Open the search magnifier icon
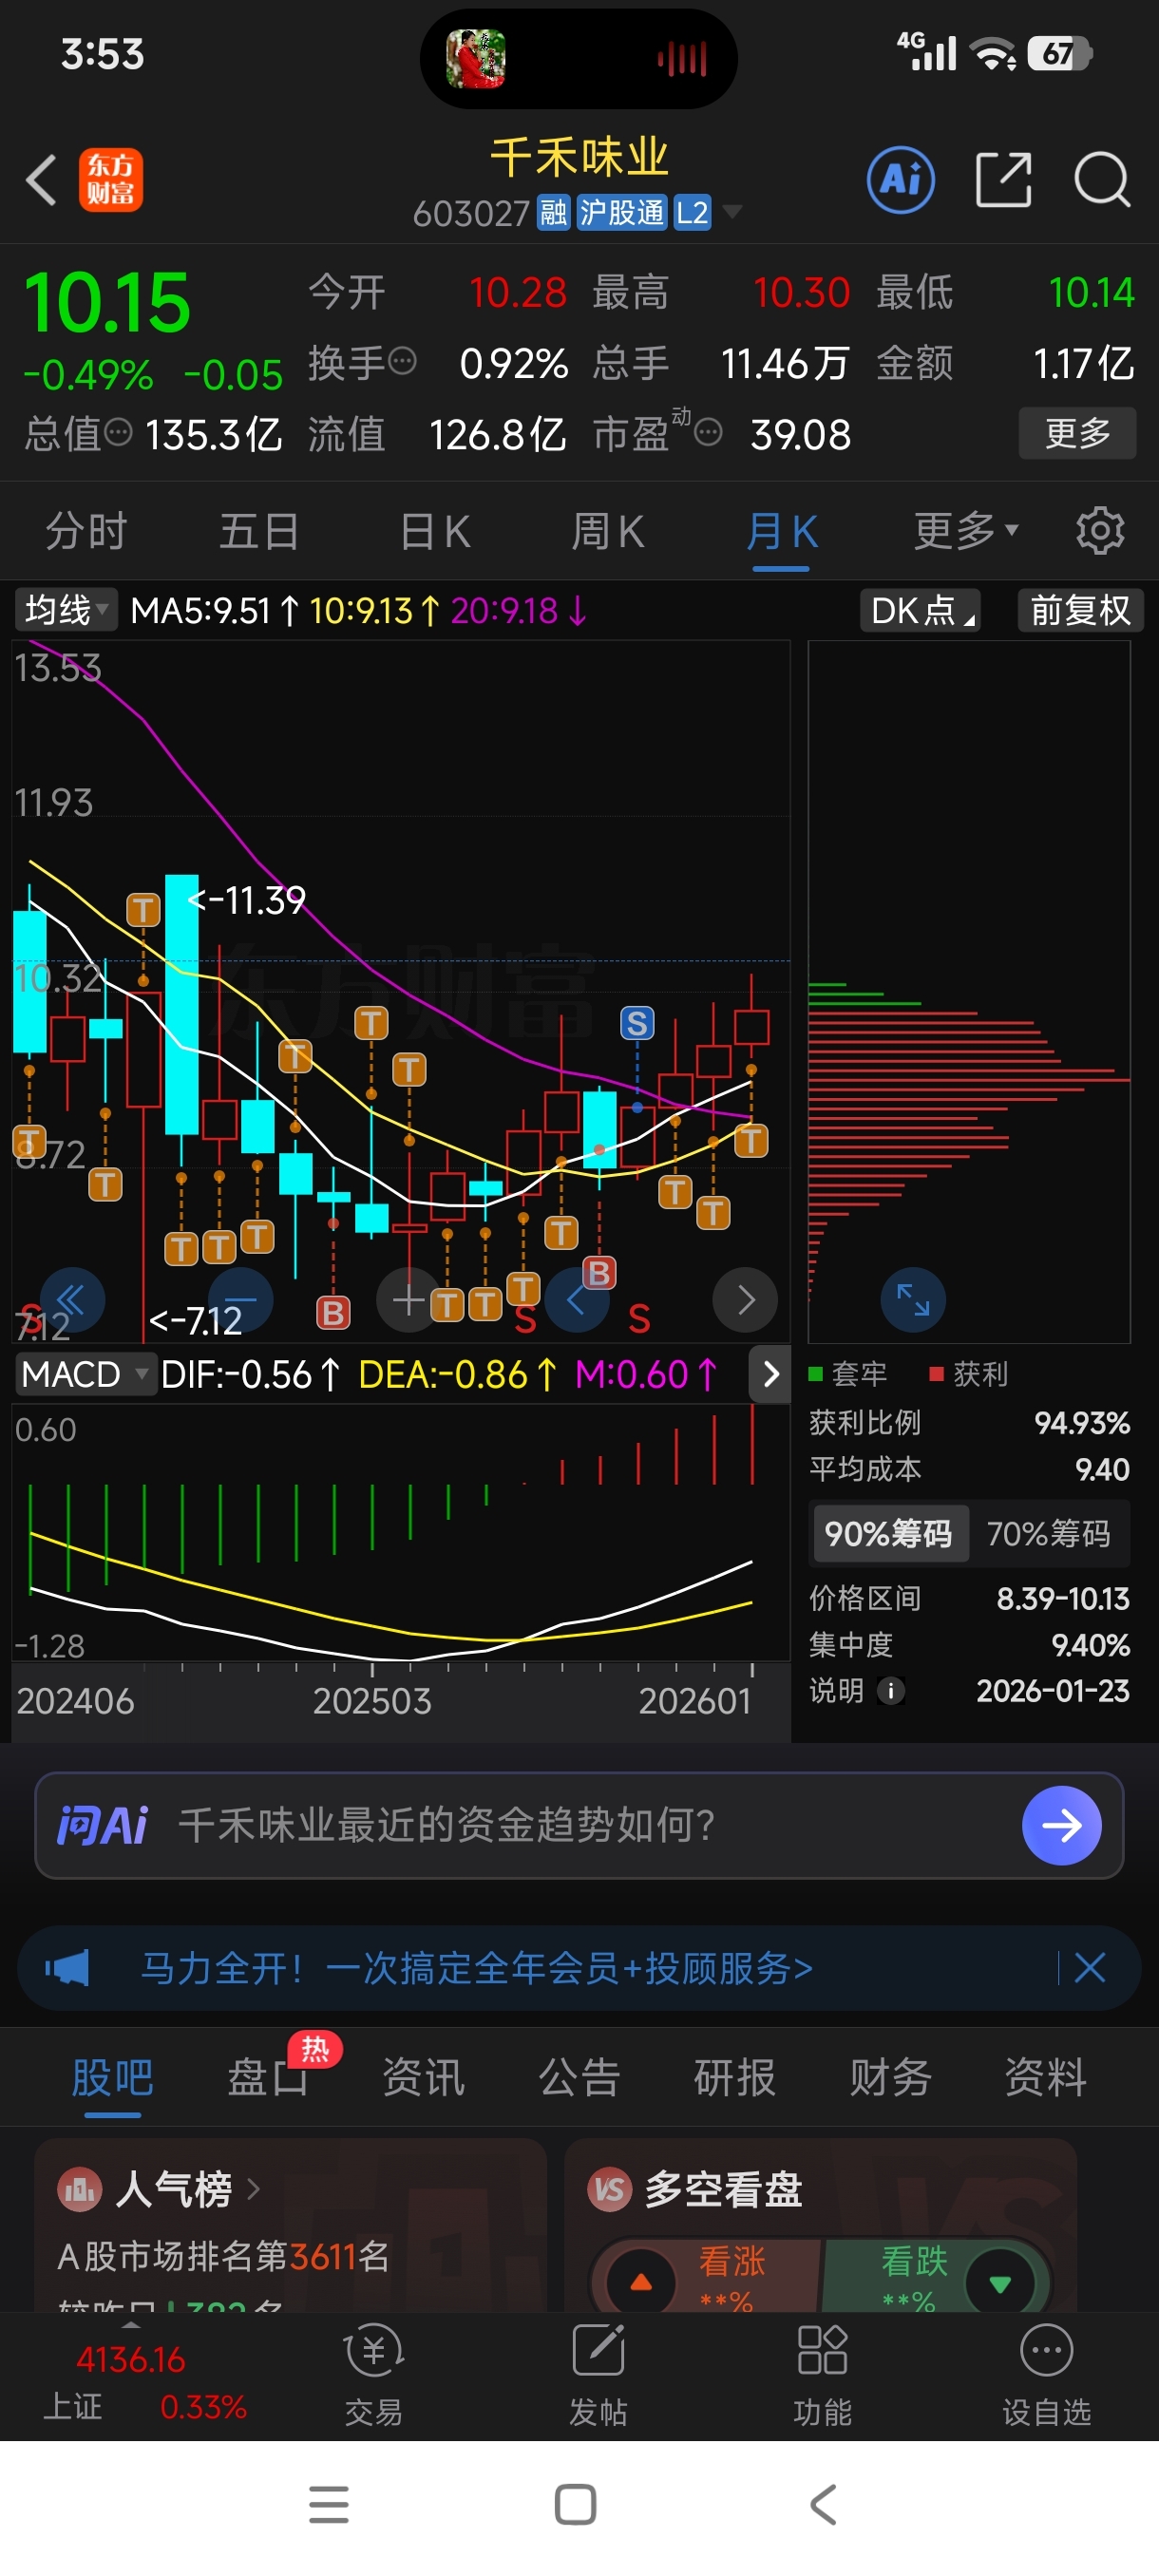Screen dimensions: 1159x2576 [1102, 181]
